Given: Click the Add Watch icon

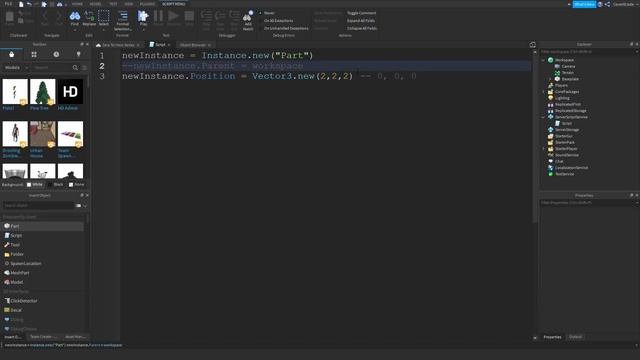Looking at the screenshot, I should point(248,16).
